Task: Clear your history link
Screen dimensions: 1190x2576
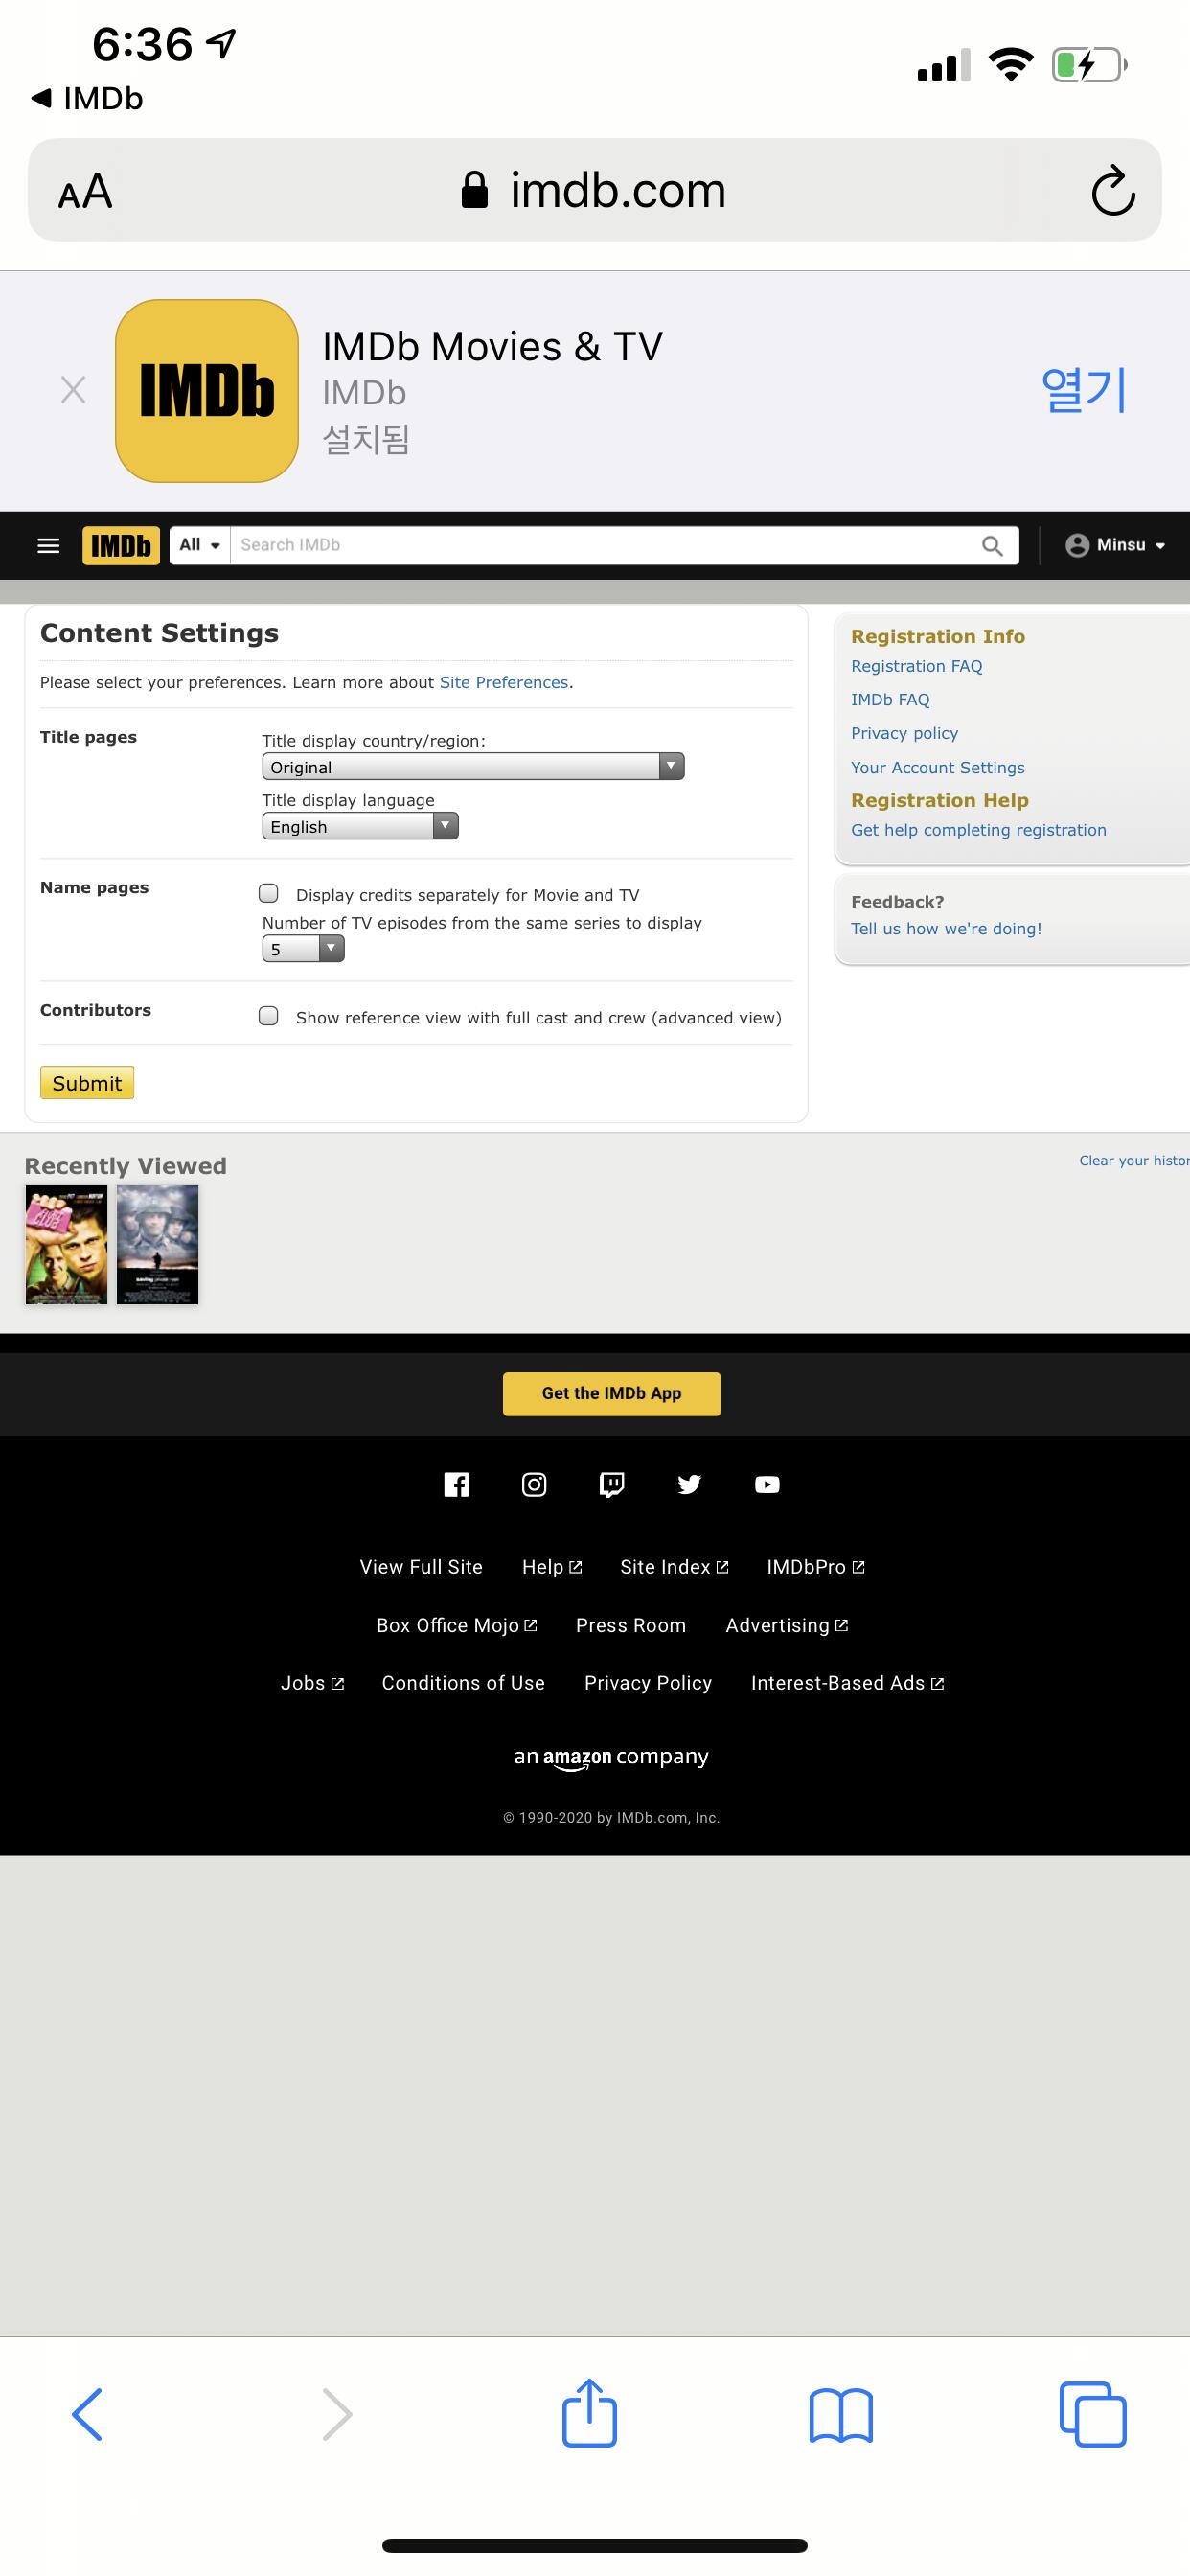Action: (x=1134, y=1161)
